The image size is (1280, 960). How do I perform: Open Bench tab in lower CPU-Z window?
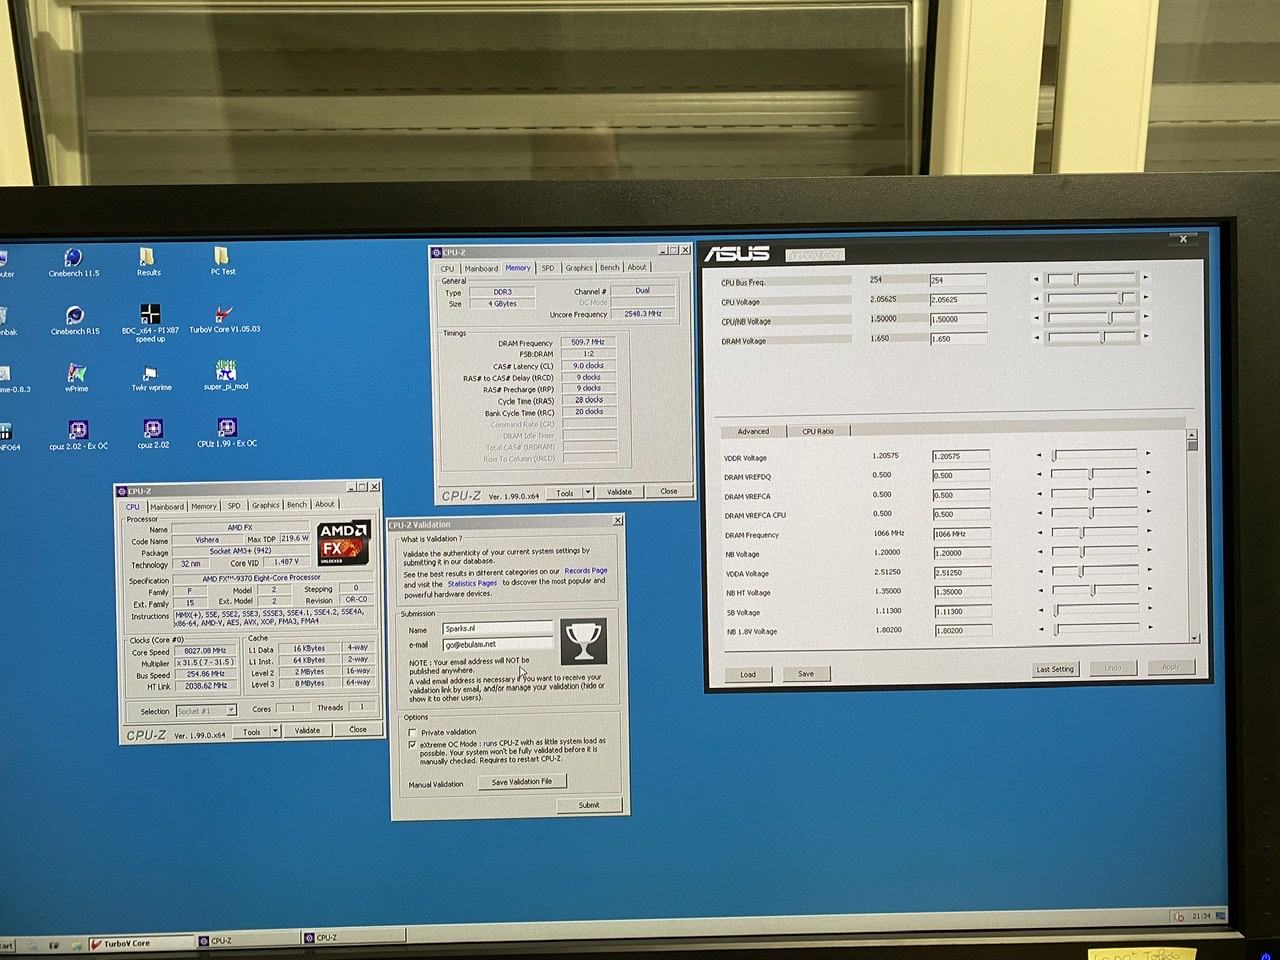[297, 505]
